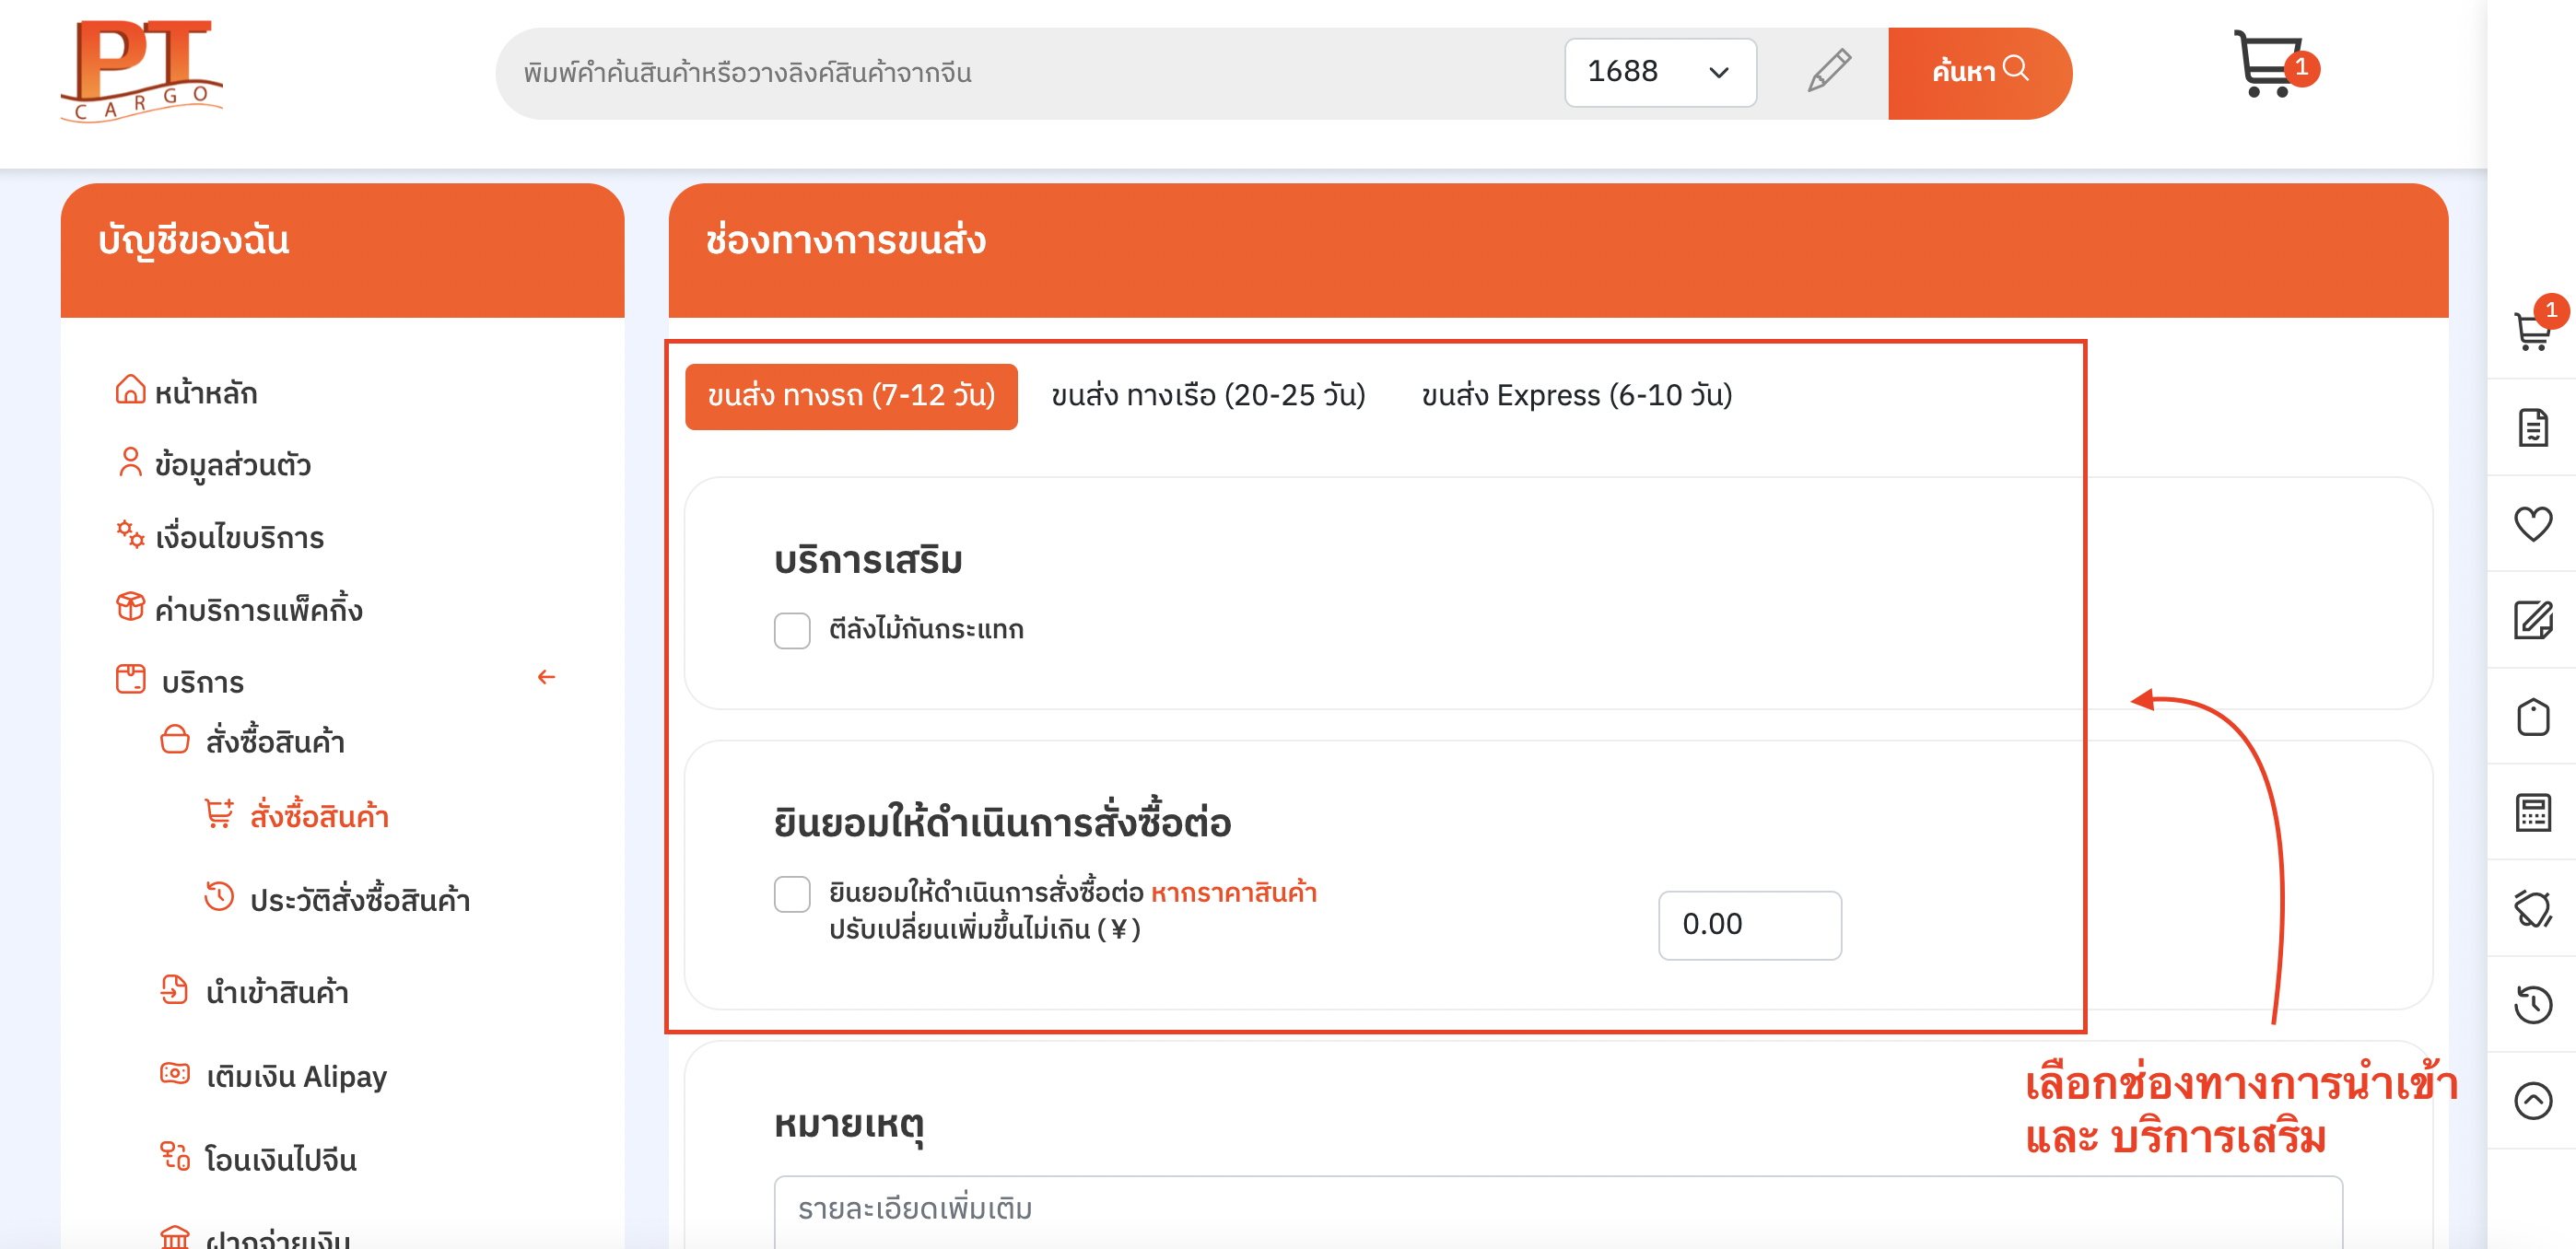Click the หากราคาสินค้า orange text
This screenshot has width=2576, height=1249.
coord(1233,892)
